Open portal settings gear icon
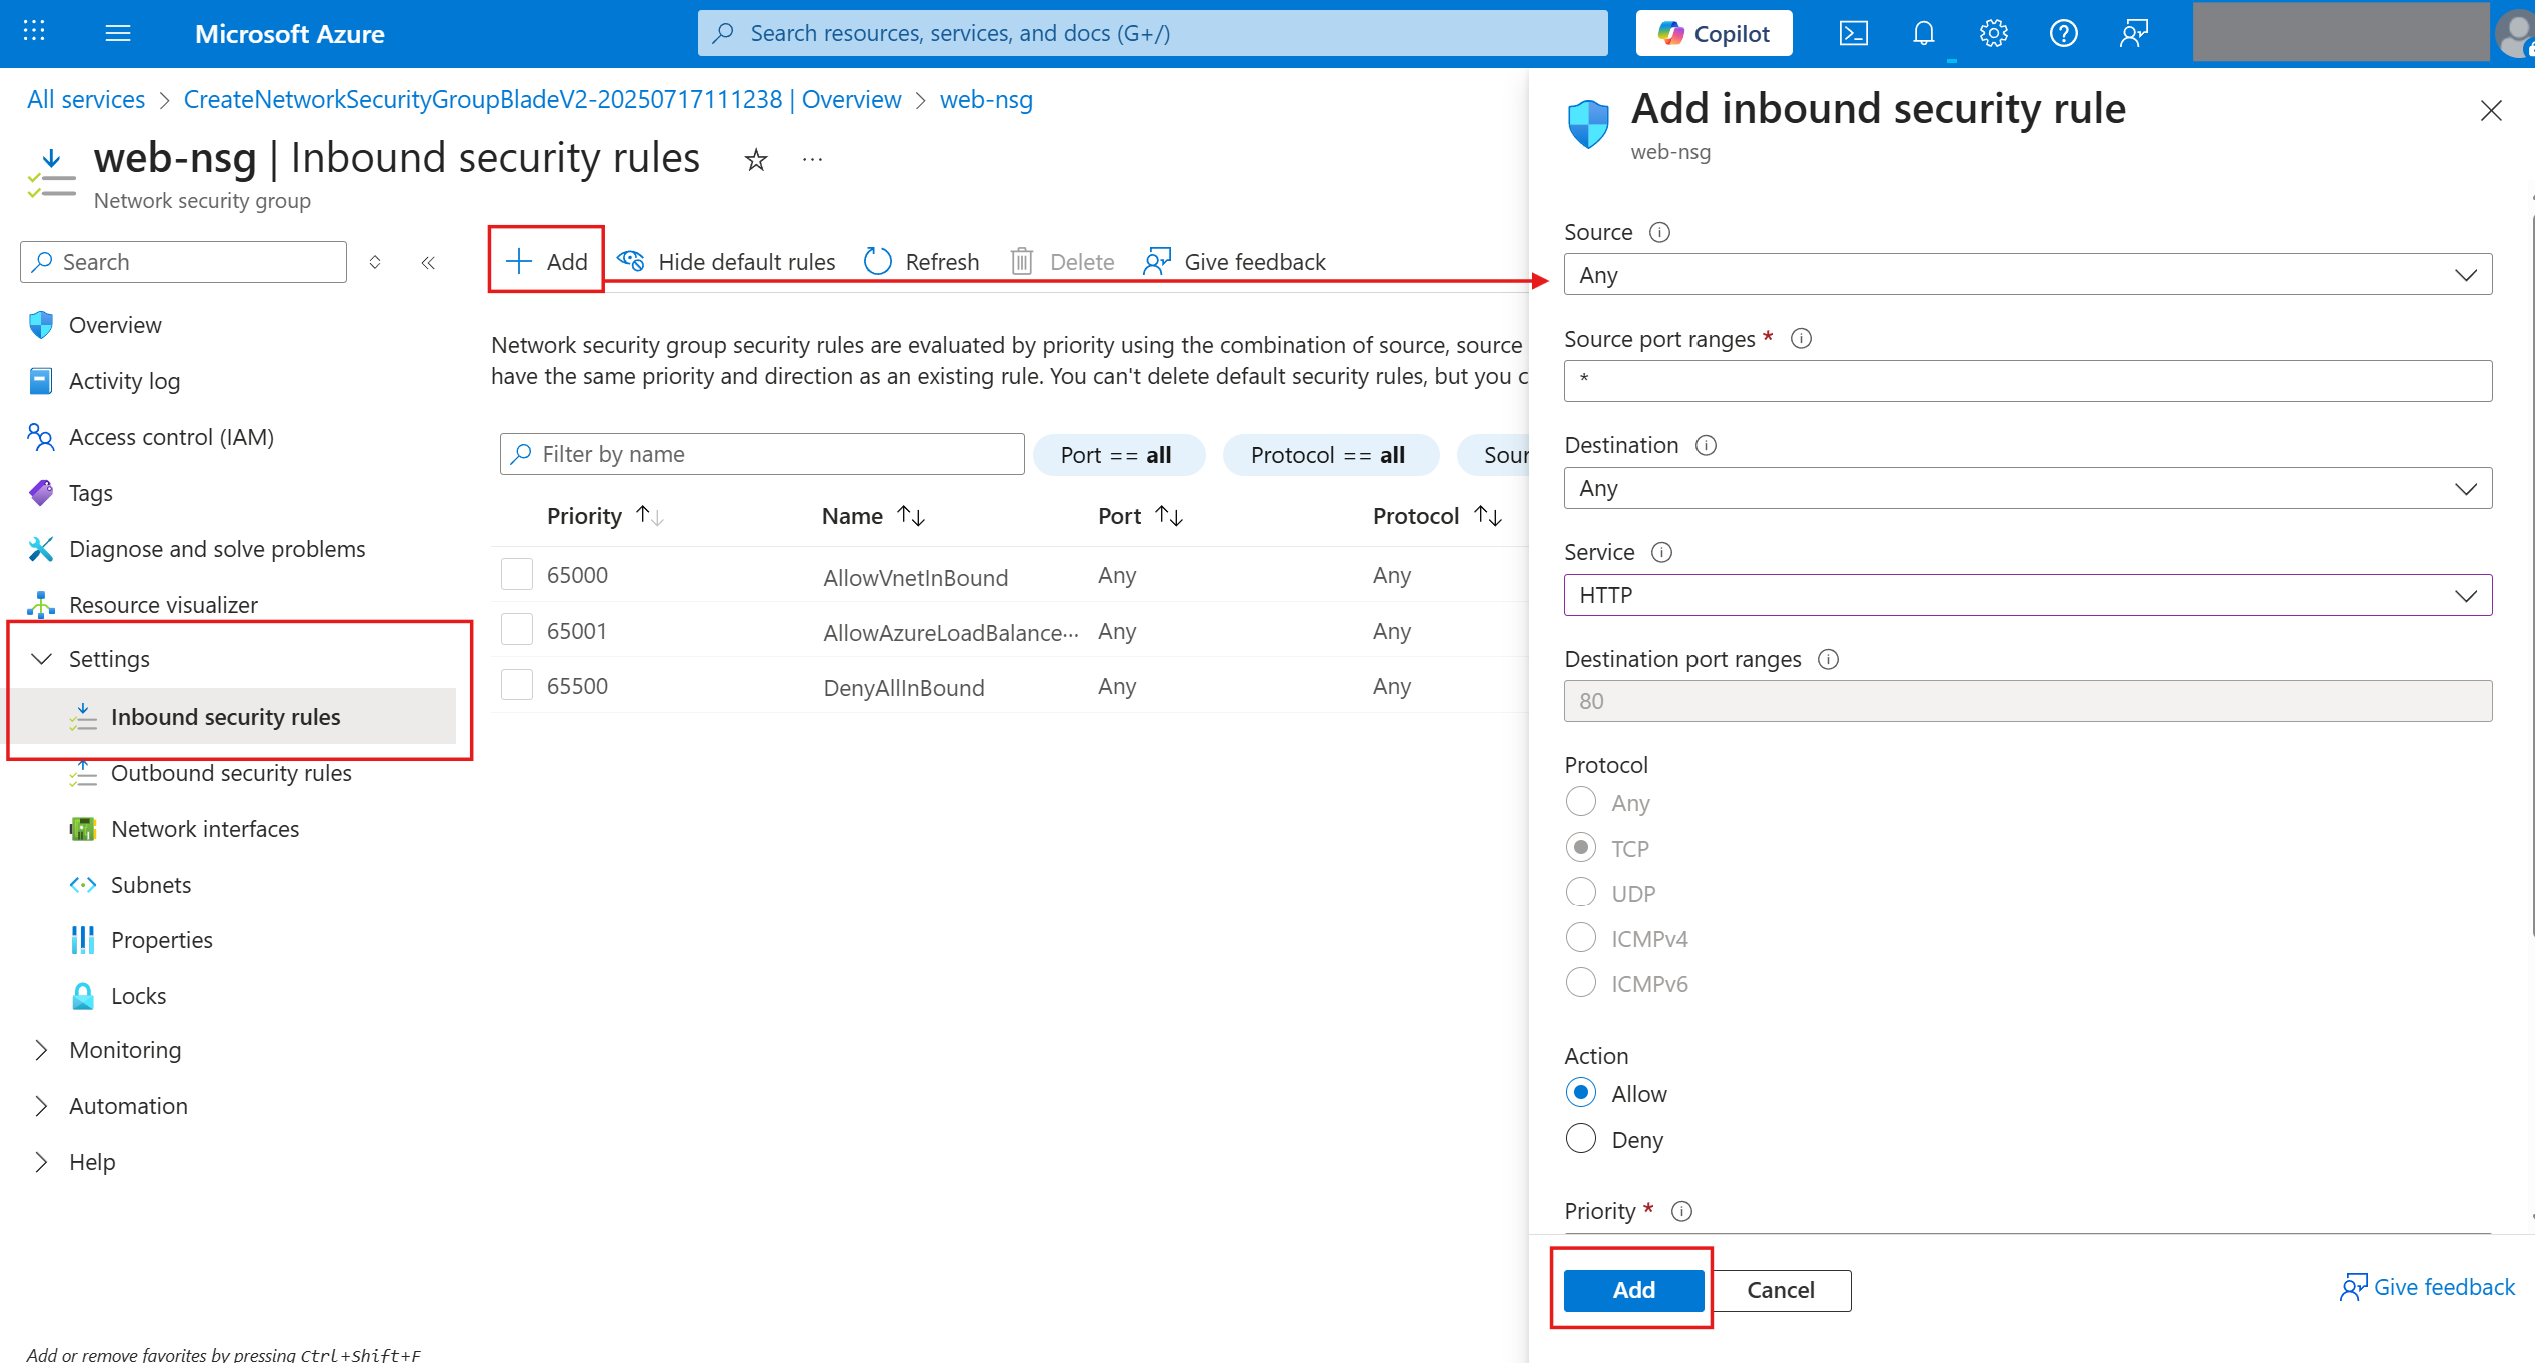The width and height of the screenshot is (2535, 1363). [1993, 33]
